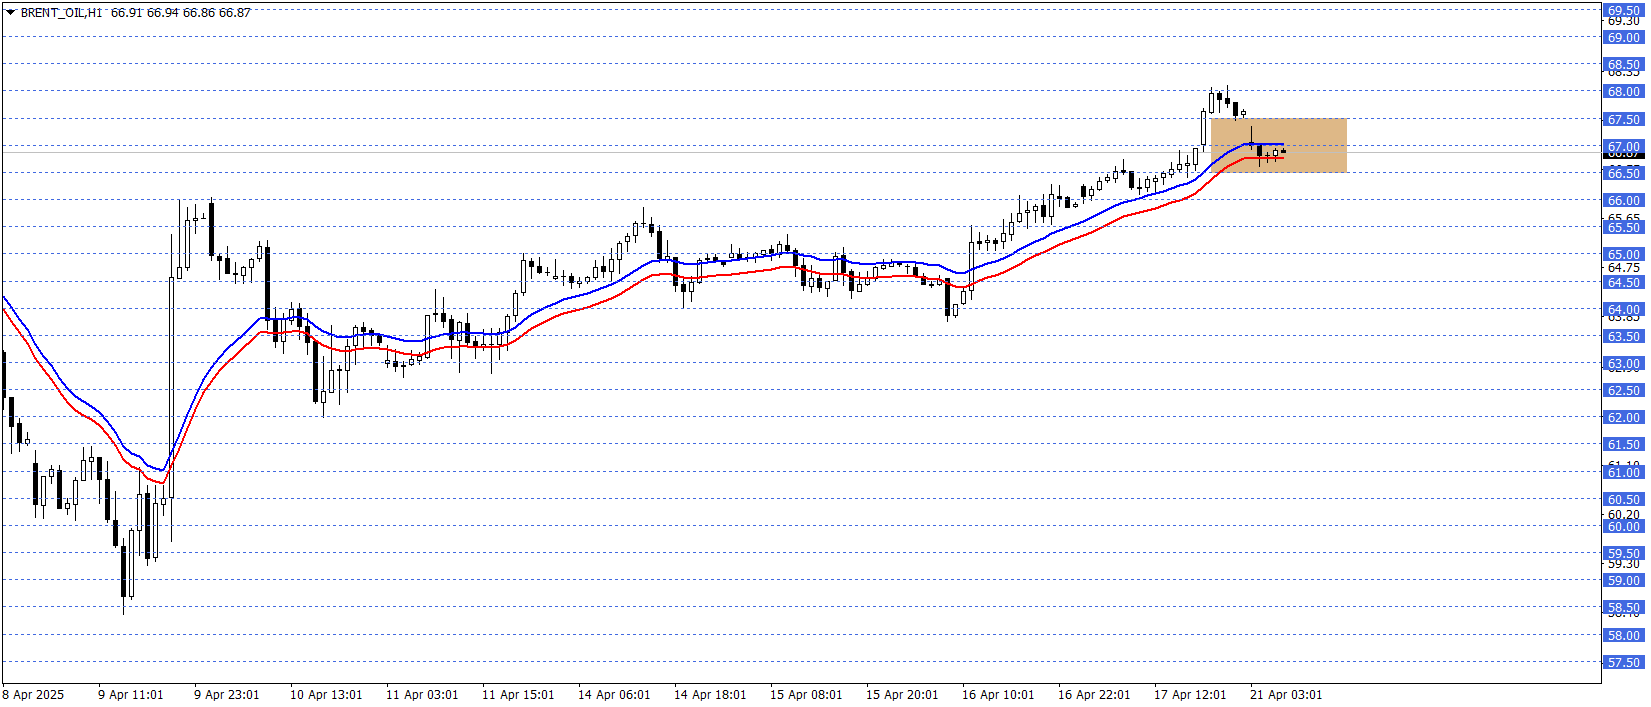
Task: Click the 67.50 price level label
Action: 1624,119
